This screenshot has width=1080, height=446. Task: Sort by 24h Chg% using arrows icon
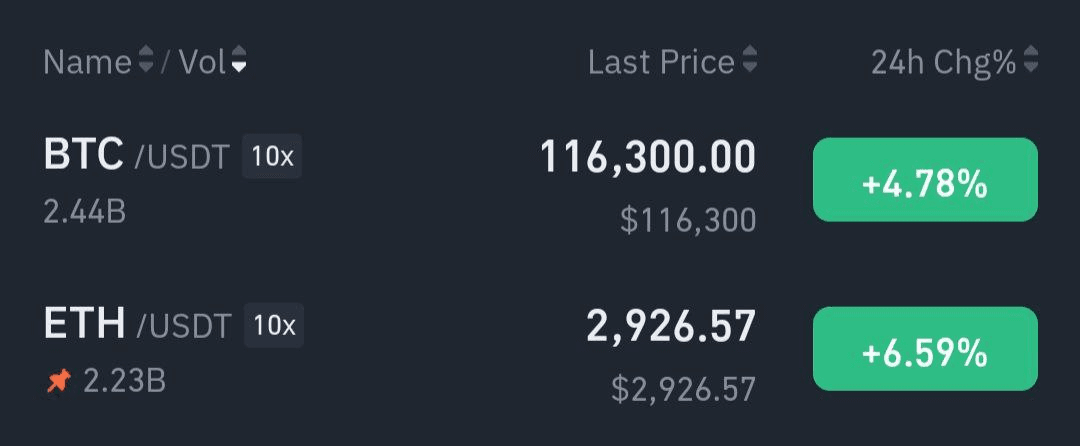[1030, 60]
